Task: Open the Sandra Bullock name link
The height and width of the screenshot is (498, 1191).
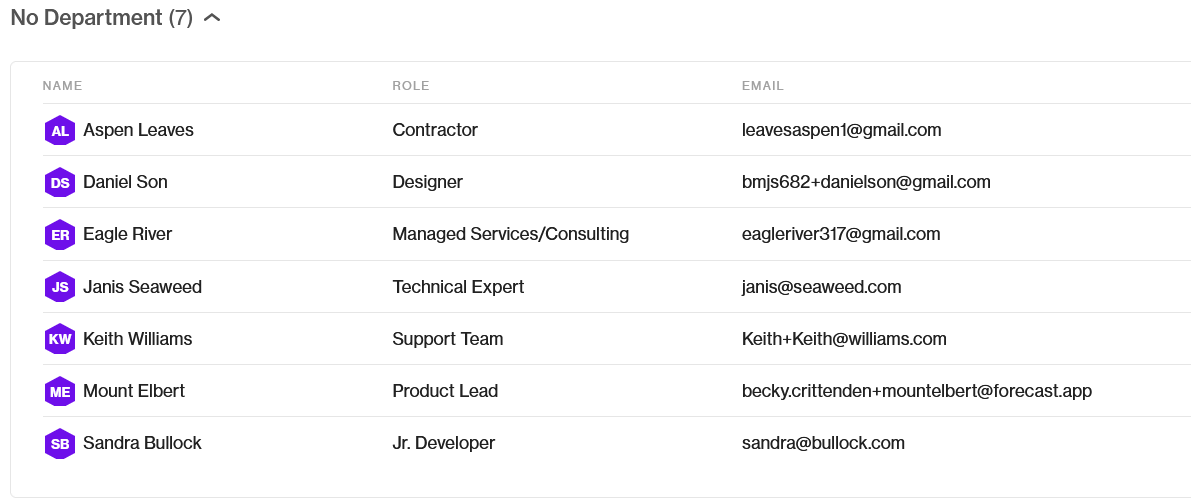Action: [142, 443]
